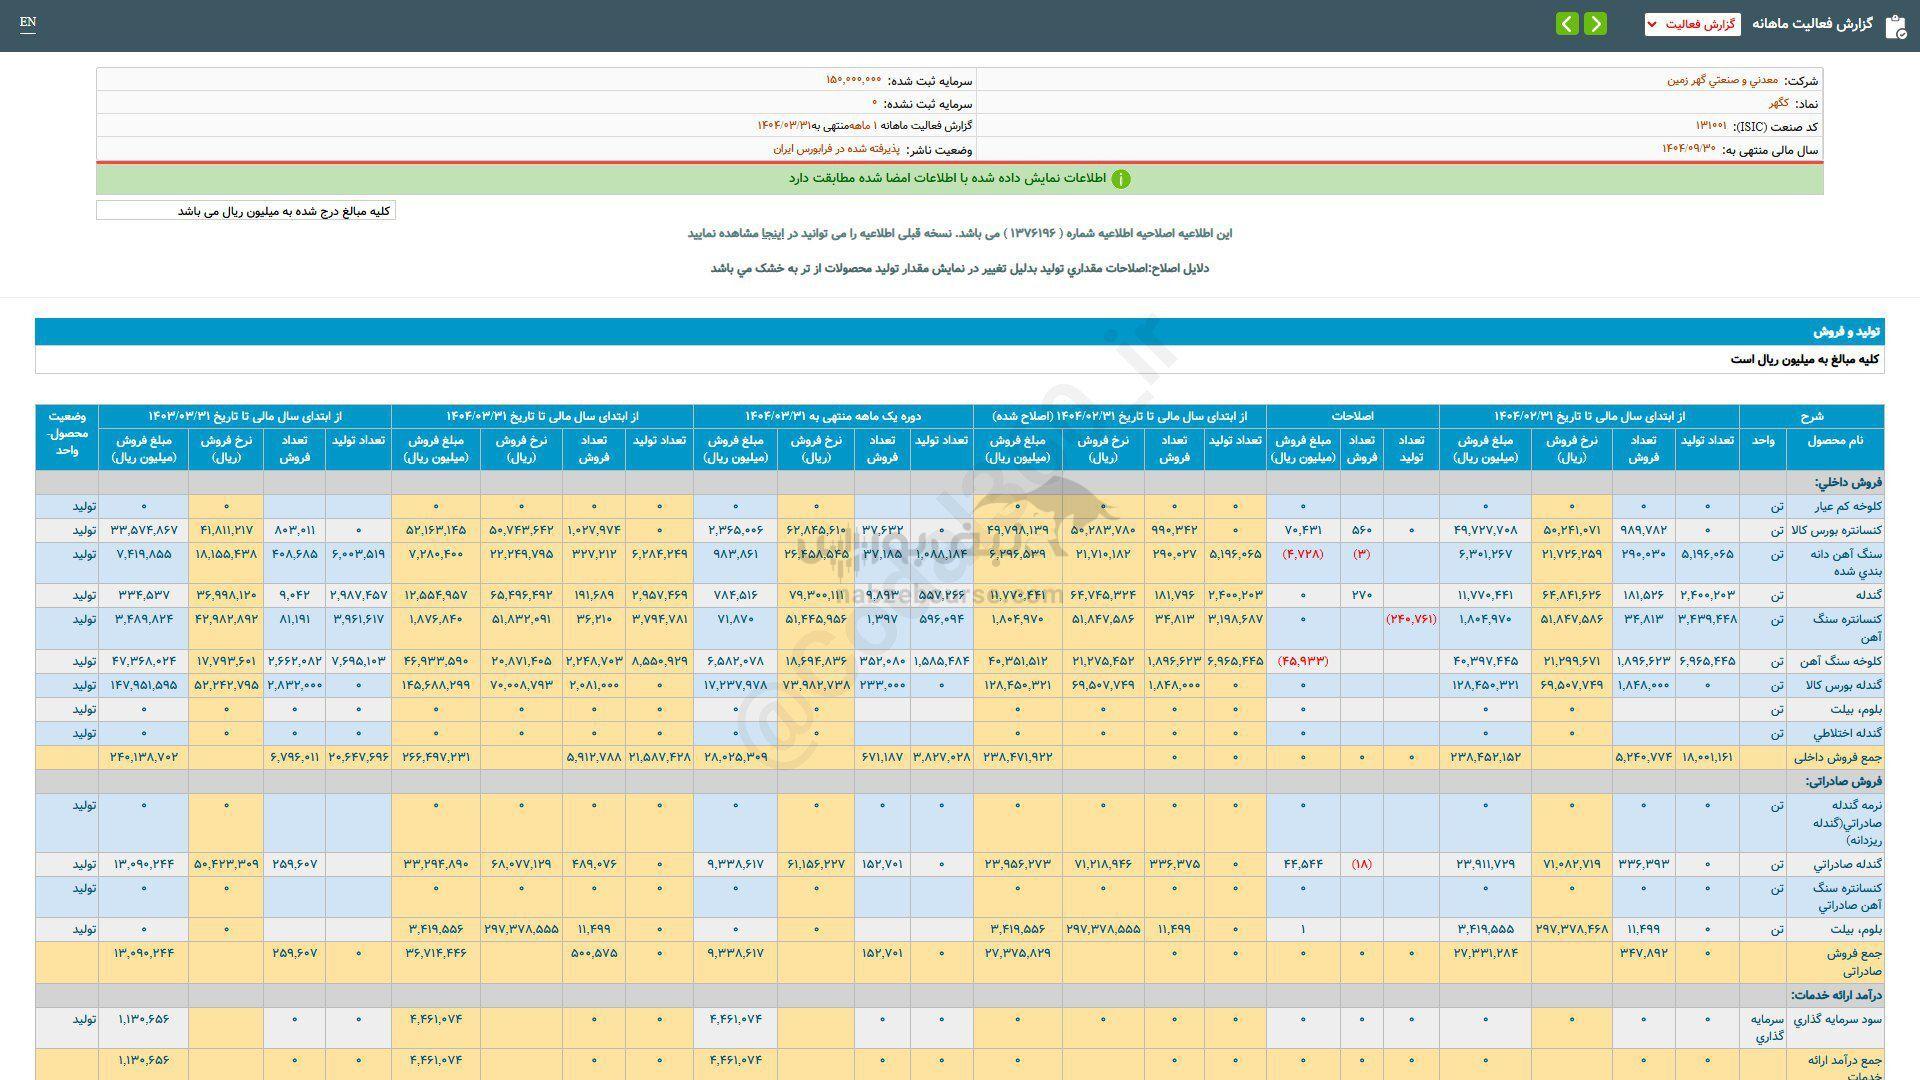
Task: Click the monthly activity report clipboard icon
Action: click(x=1895, y=26)
